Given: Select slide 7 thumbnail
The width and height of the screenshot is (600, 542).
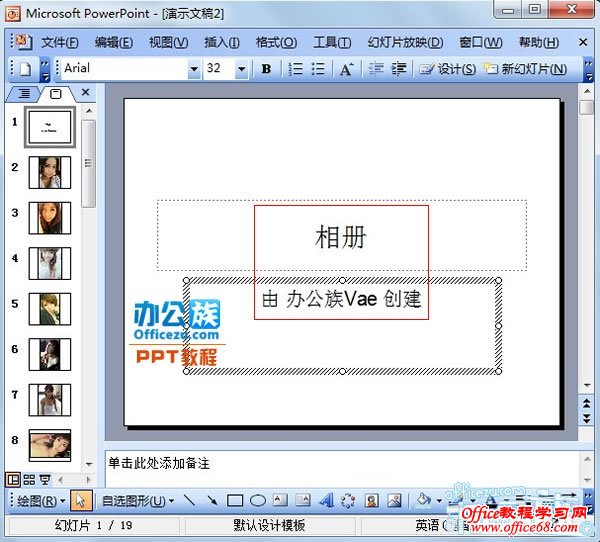Looking at the screenshot, I should point(50,400).
